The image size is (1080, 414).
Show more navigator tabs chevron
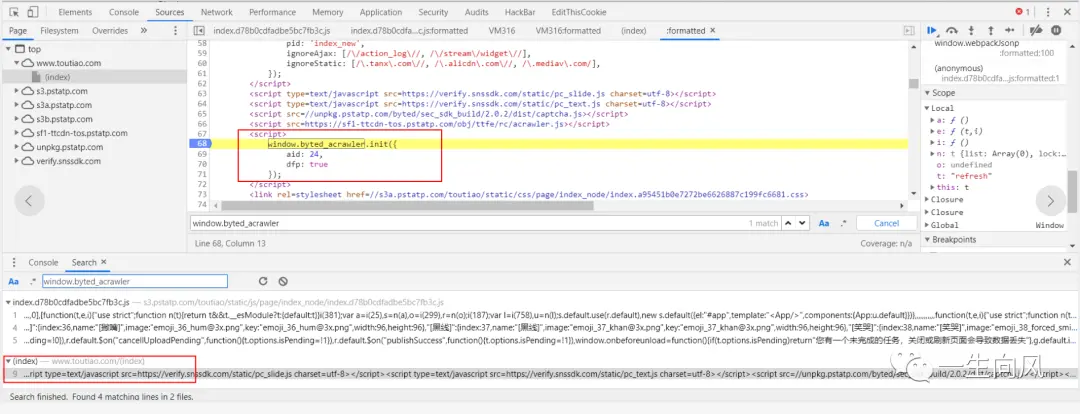point(143,30)
